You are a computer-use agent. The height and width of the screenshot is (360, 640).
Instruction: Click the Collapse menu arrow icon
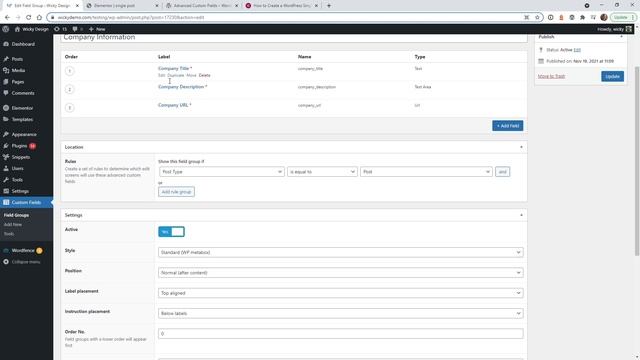(x=6, y=262)
